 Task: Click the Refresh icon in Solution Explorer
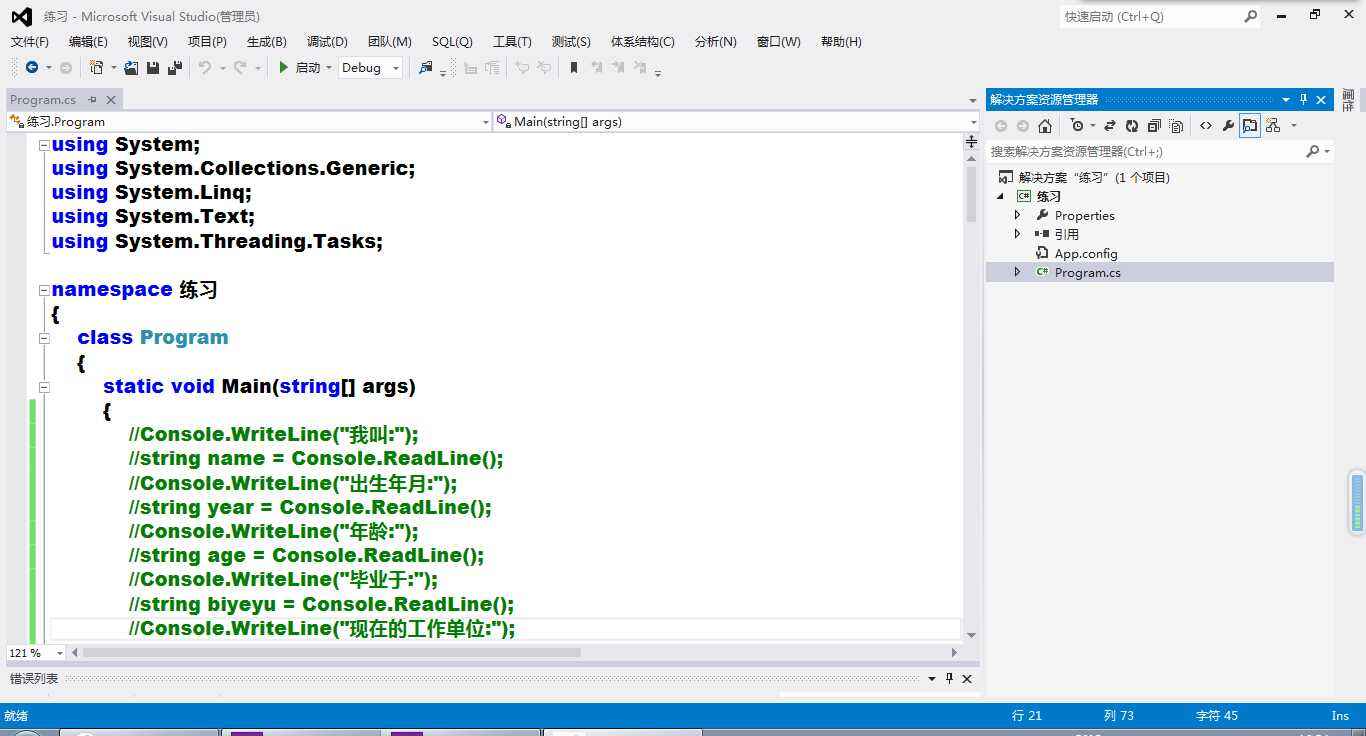1132,126
